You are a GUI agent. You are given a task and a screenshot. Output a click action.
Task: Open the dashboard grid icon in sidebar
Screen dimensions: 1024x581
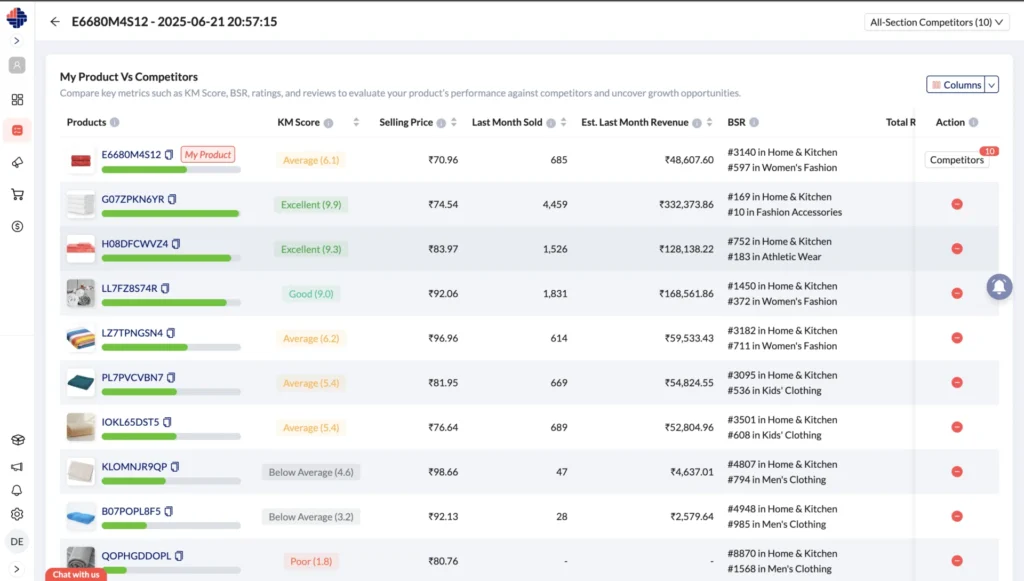pos(17,99)
